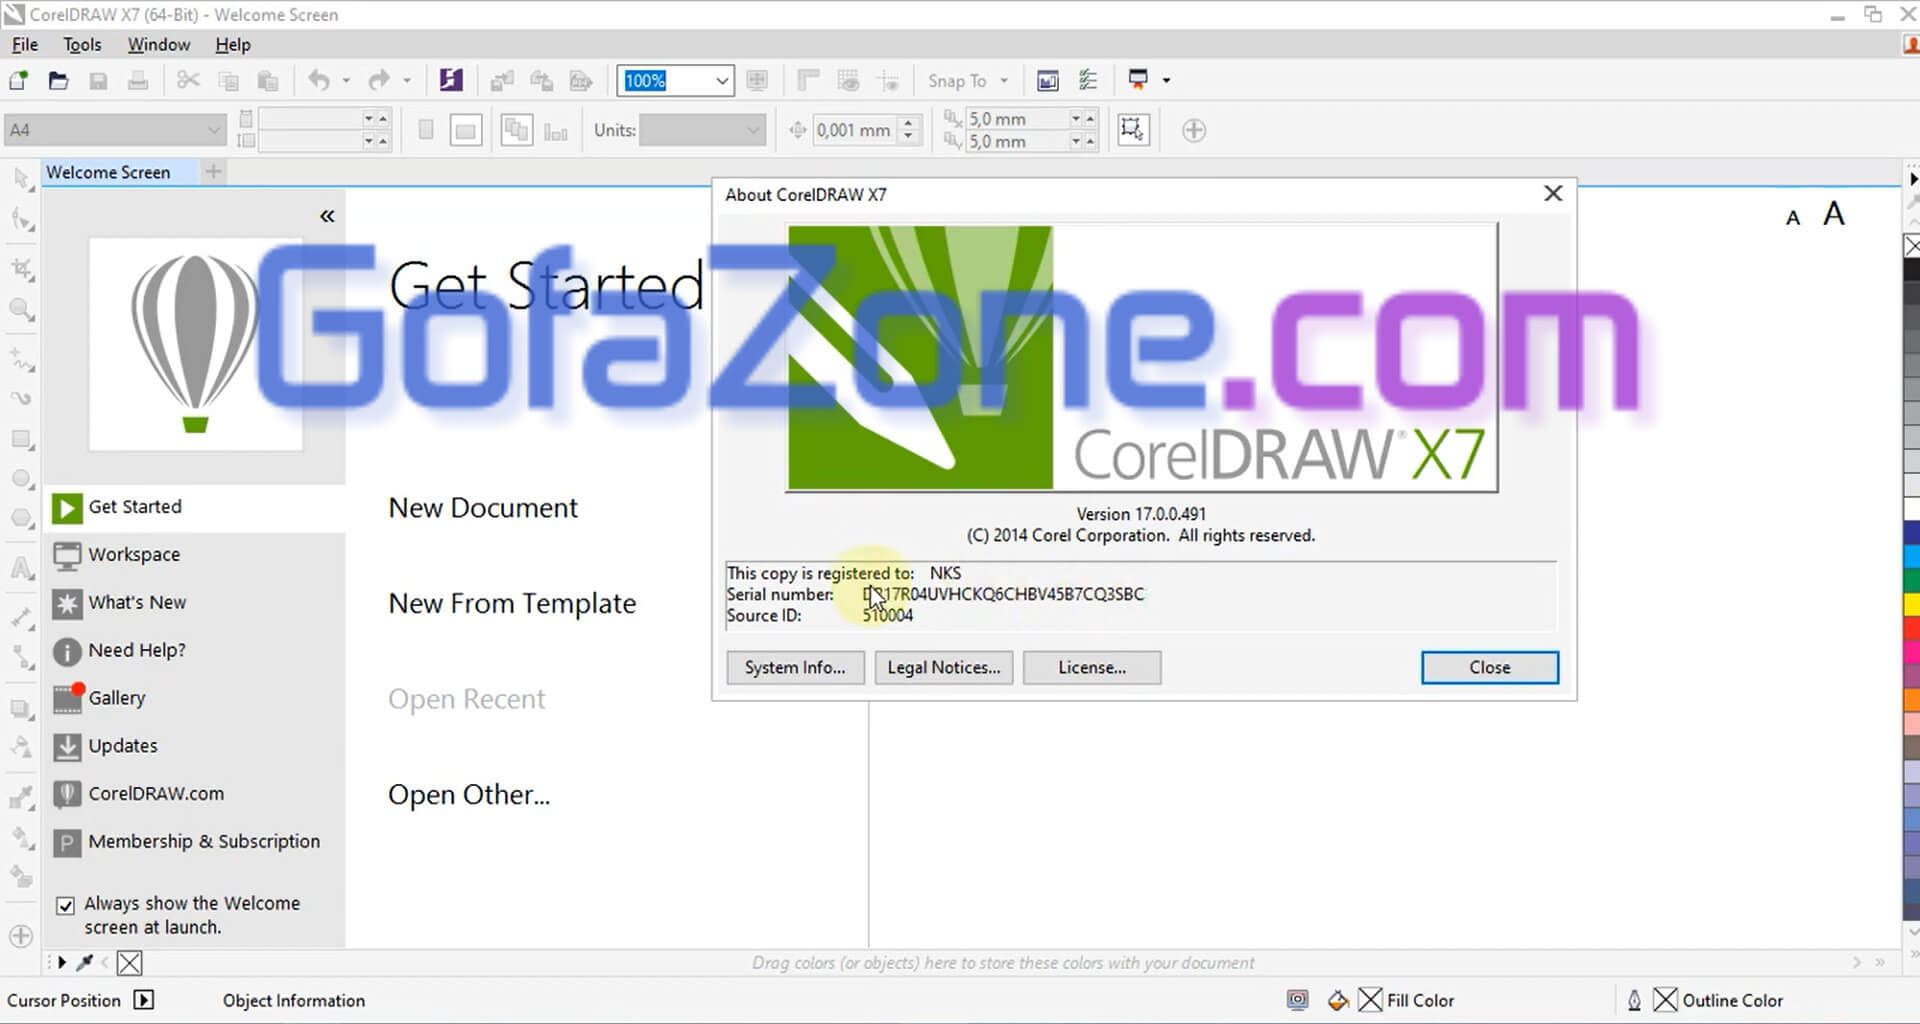The height and width of the screenshot is (1024, 1920).
Task: Open the Gallery sidebar item
Action: (116, 698)
